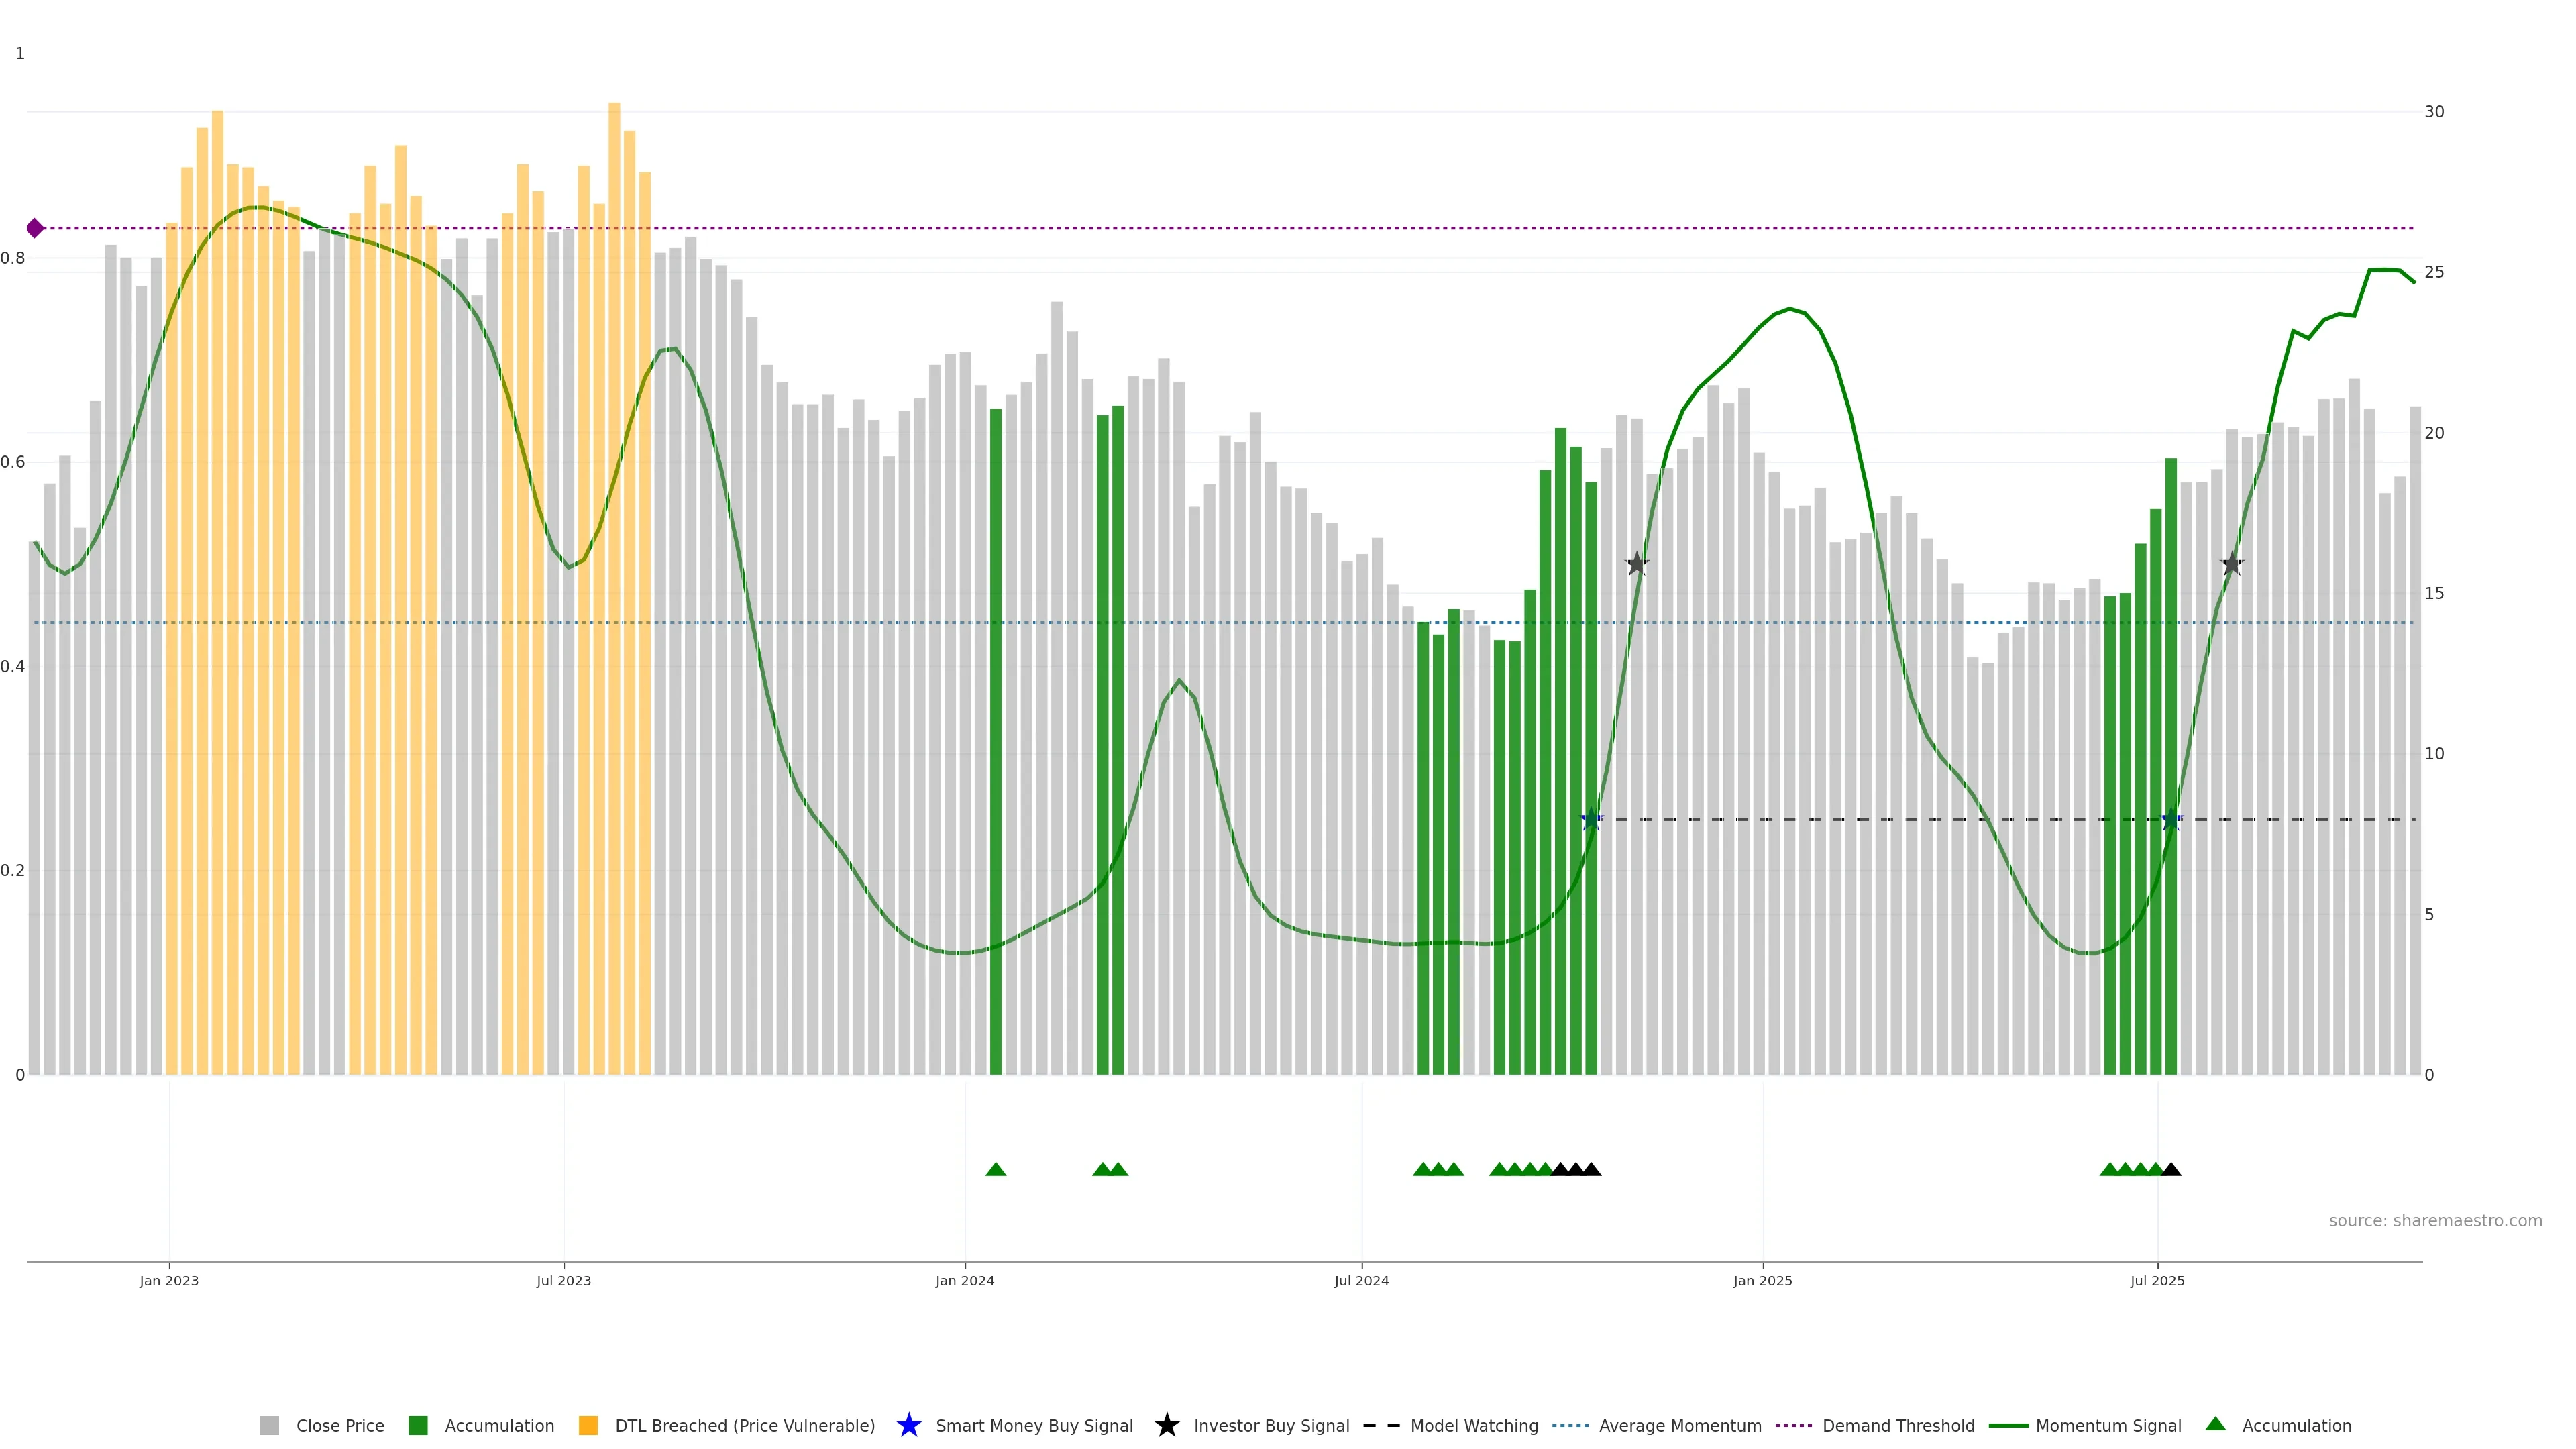Click the green triangle Accumulation legend icon
Viewport: 2576px width, 1449px height.
(2215, 1424)
